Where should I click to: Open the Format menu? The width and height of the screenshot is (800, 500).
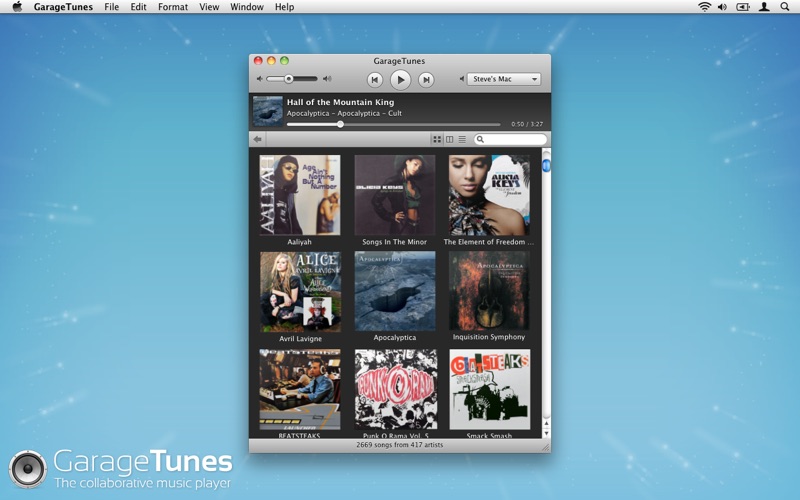pos(173,7)
